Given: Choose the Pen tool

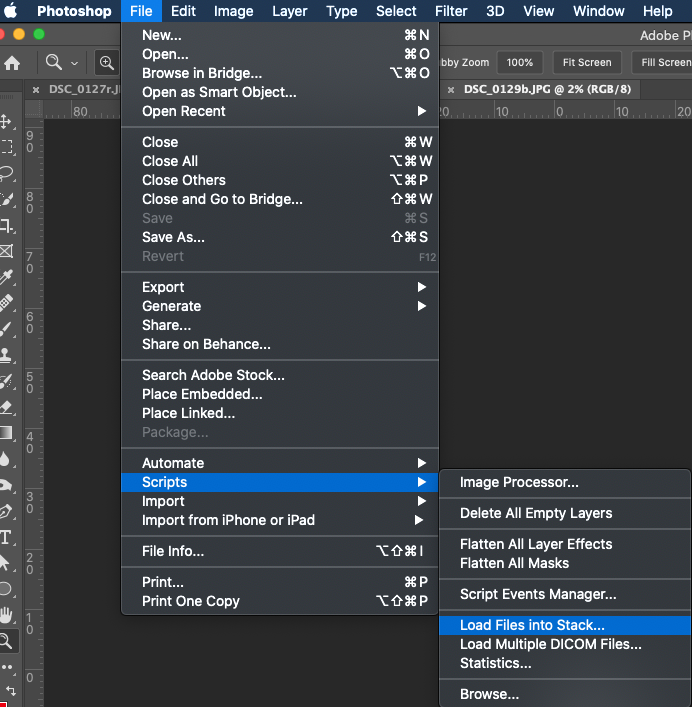Looking at the screenshot, I should pos(7,511).
